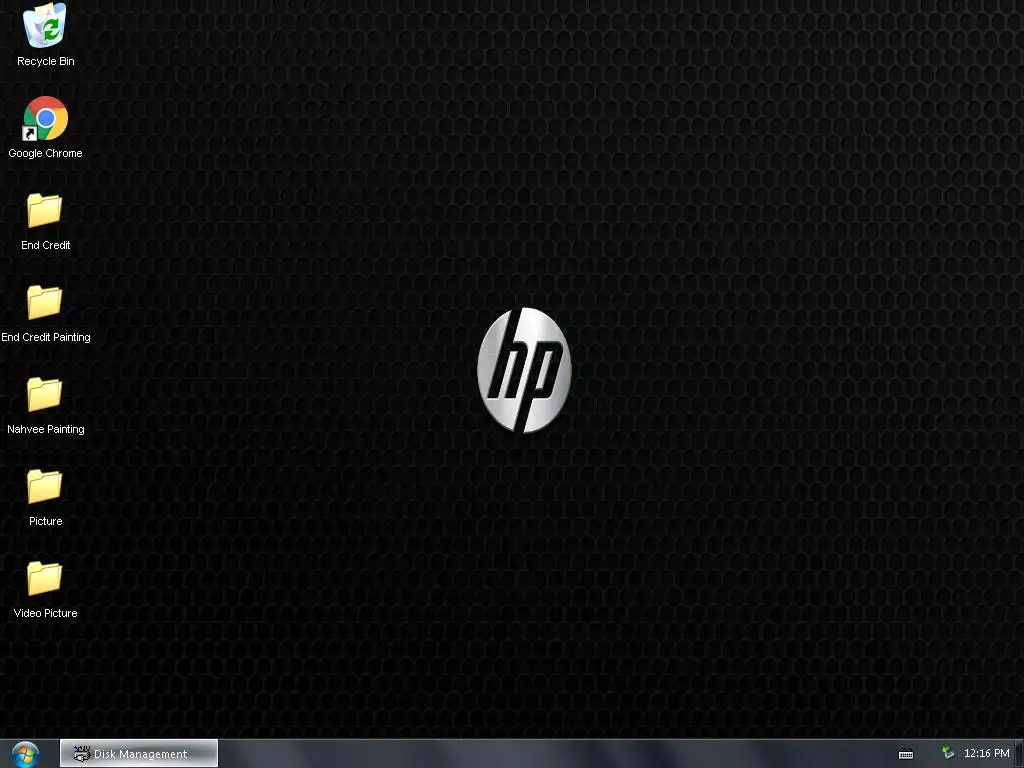Open the Windows Start orb
This screenshot has width=1024, height=768.
(x=25, y=754)
